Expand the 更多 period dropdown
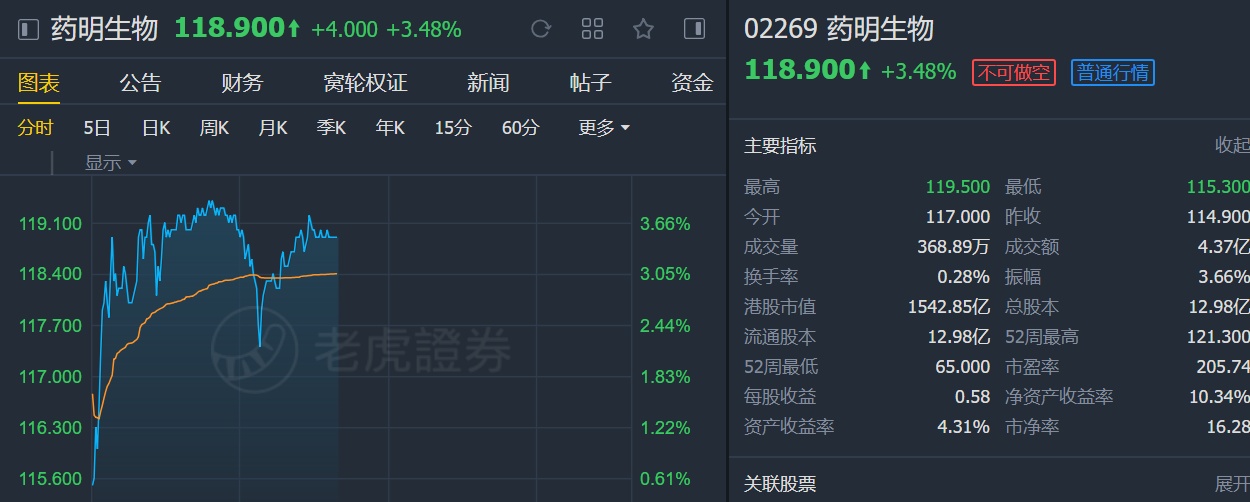 (x=604, y=128)
